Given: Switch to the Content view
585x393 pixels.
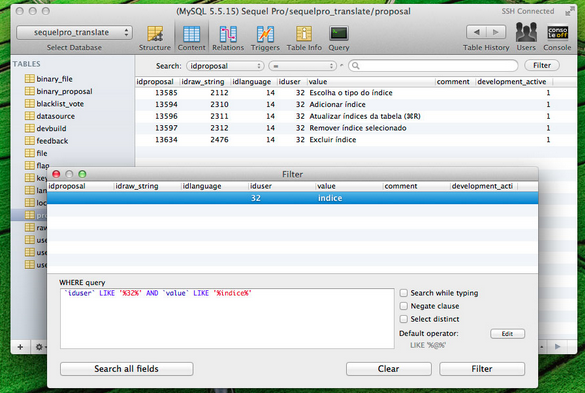Looking at the screenshot, I should click(191, 38).
